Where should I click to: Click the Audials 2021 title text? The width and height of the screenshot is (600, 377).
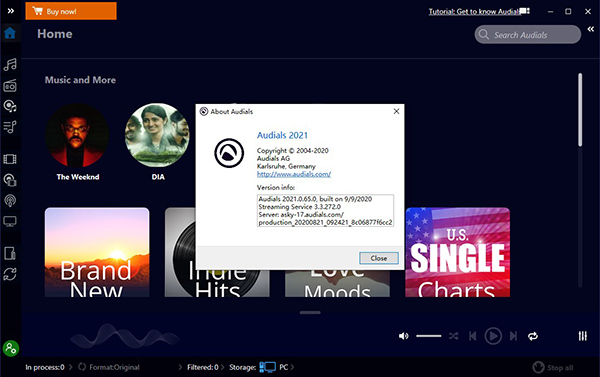(x=282, y=135)
